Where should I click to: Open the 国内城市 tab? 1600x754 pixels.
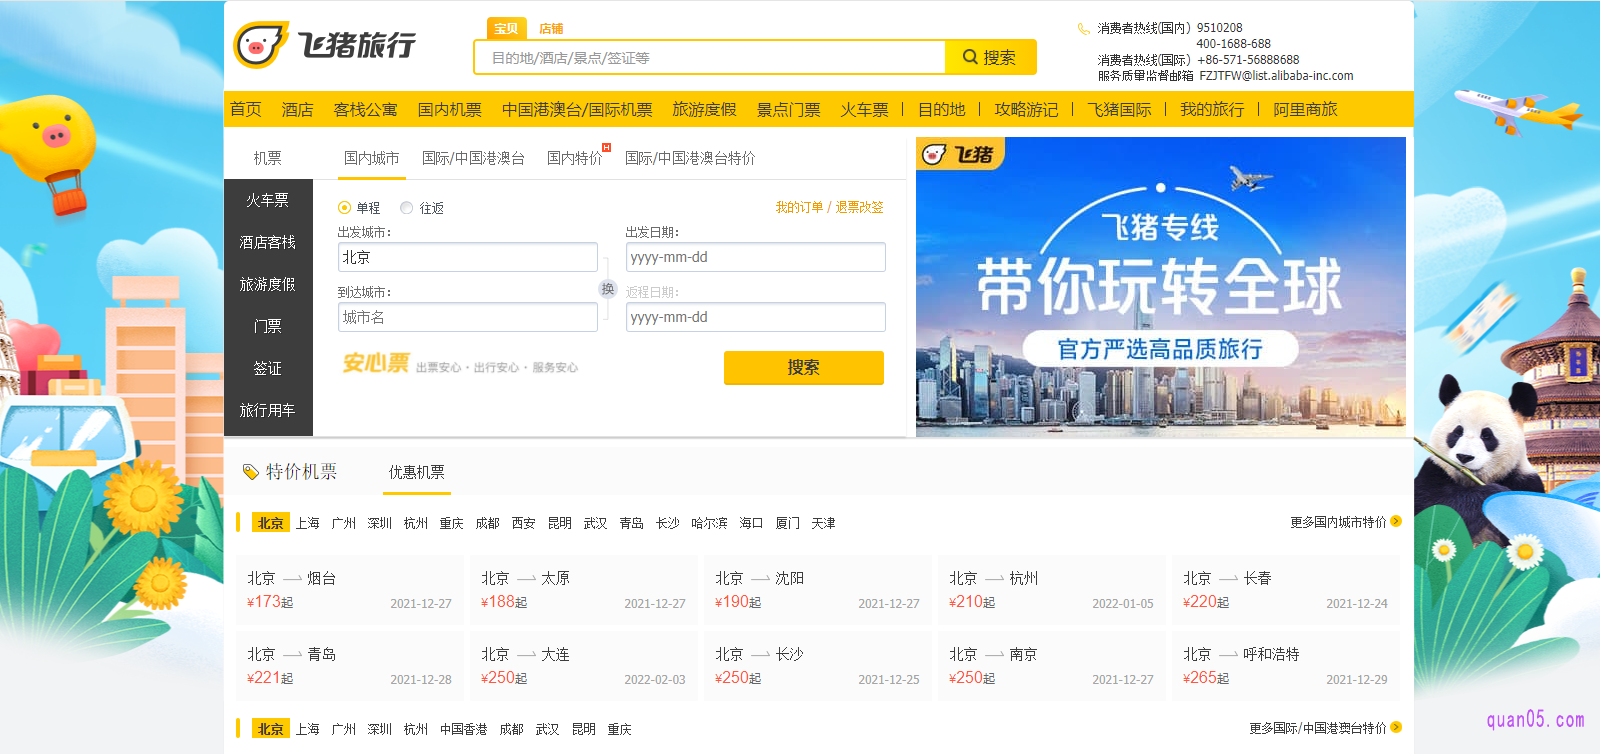pos(371,158)
